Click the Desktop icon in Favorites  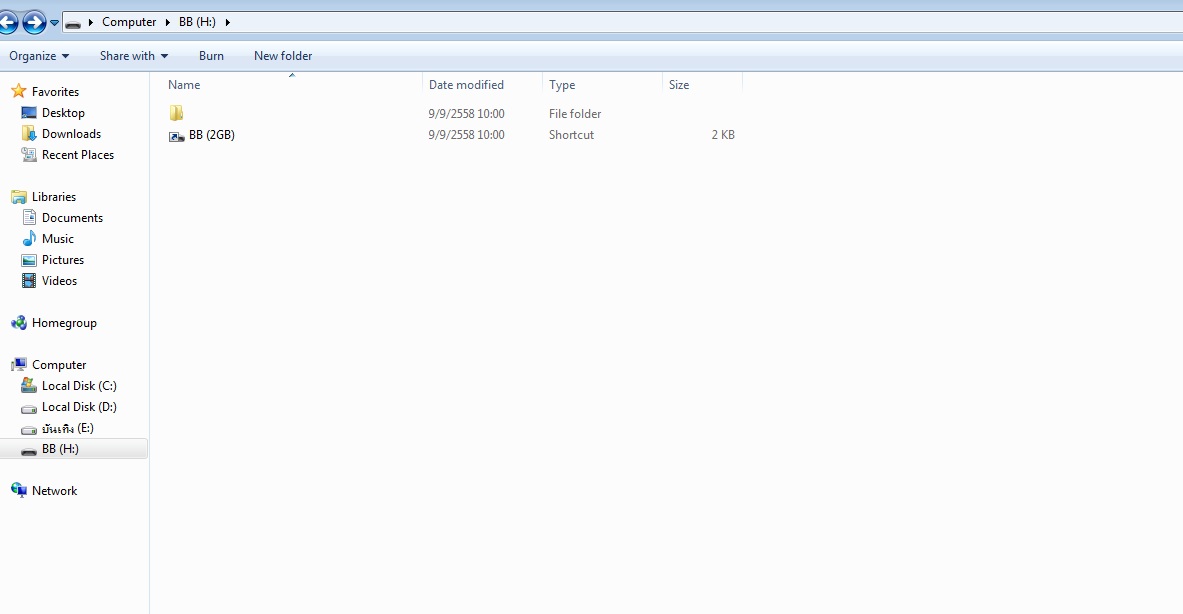click(x=29, y=112)
